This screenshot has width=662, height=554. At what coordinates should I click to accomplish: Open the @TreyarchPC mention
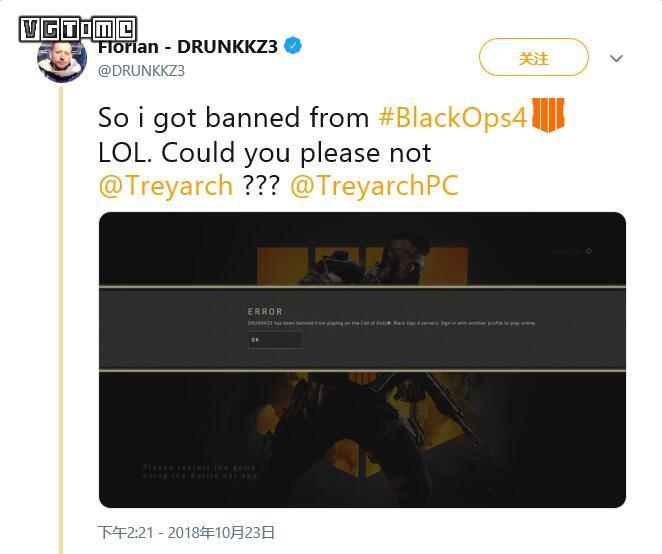coord(374,185)
